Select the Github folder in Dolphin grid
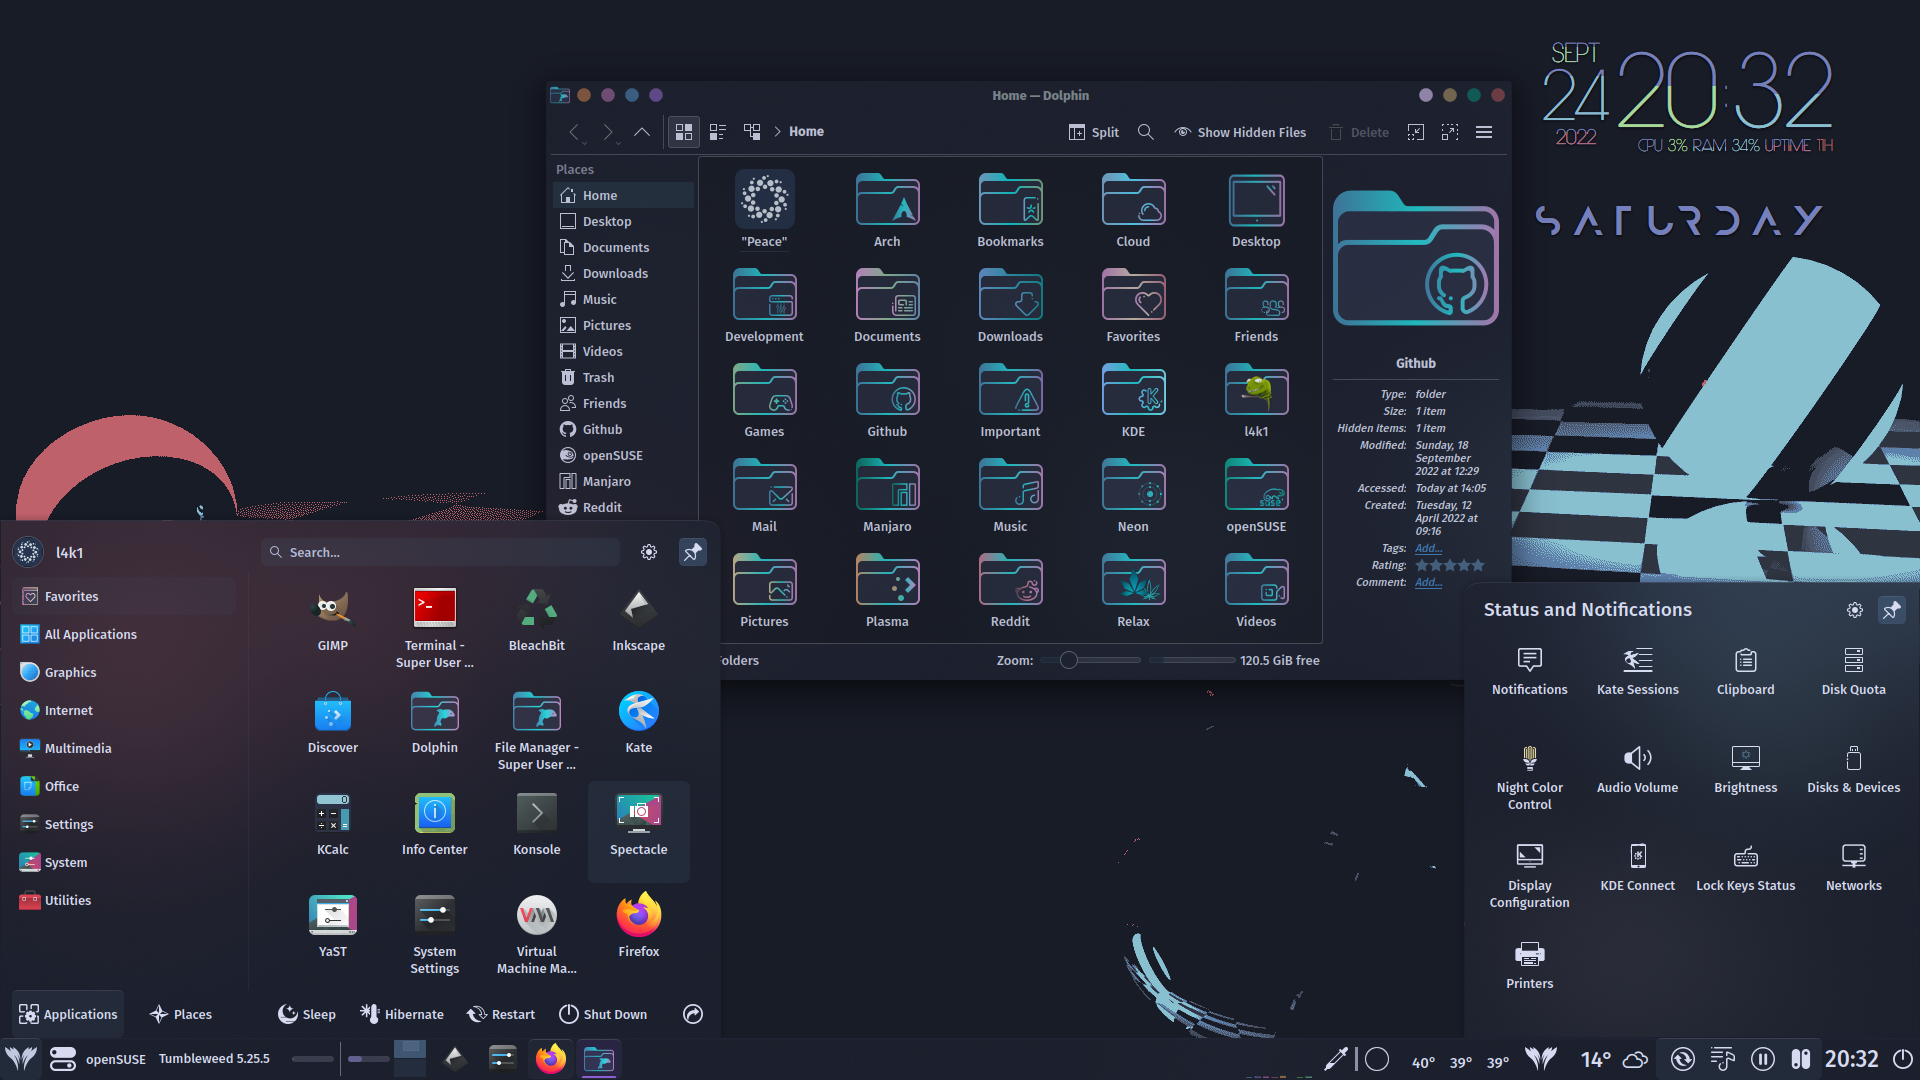This screenshot has height=1080, width=1920. point(887,400)
